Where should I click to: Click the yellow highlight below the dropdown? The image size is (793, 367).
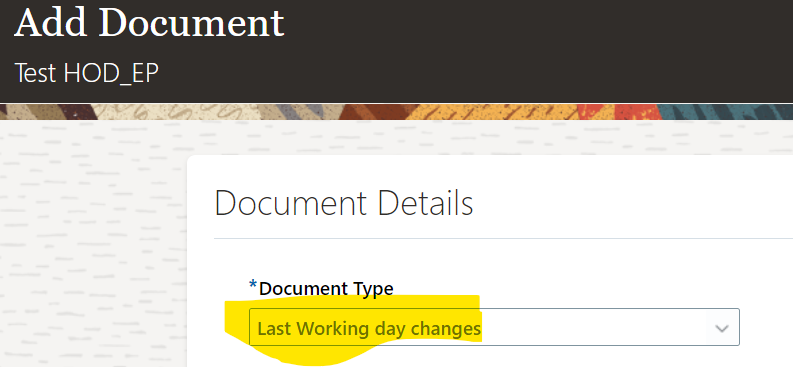(303, 354)
